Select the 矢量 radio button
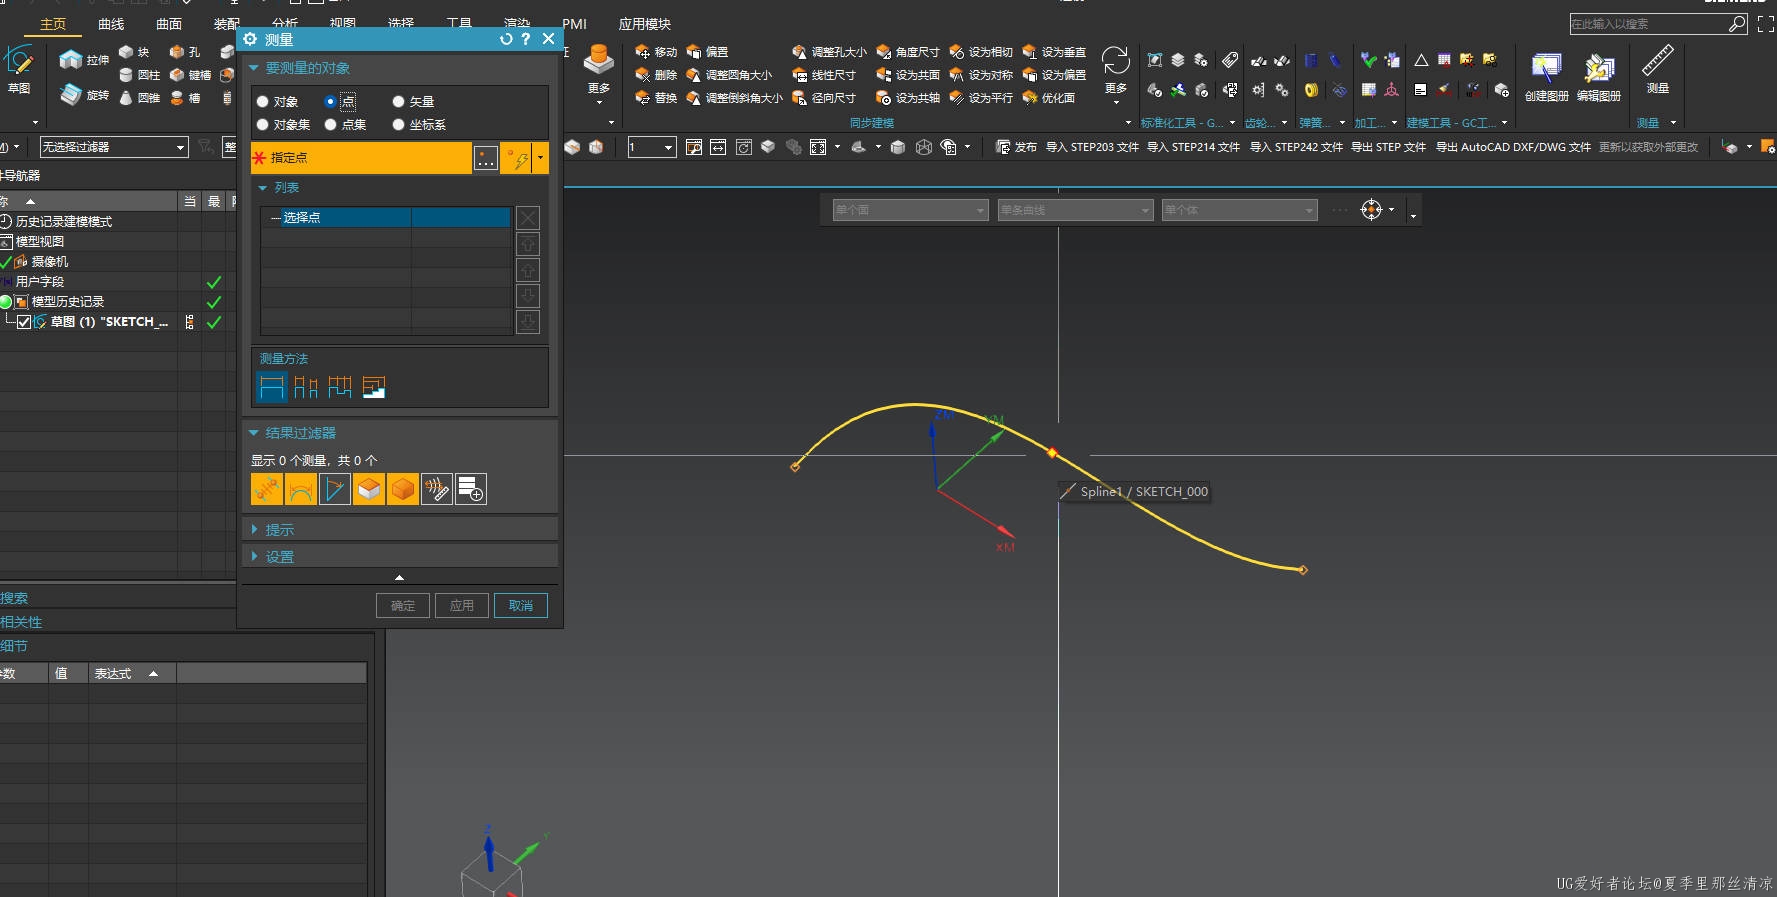The width and height of the screenshot is (1777, 897). [x=398, y=102]
